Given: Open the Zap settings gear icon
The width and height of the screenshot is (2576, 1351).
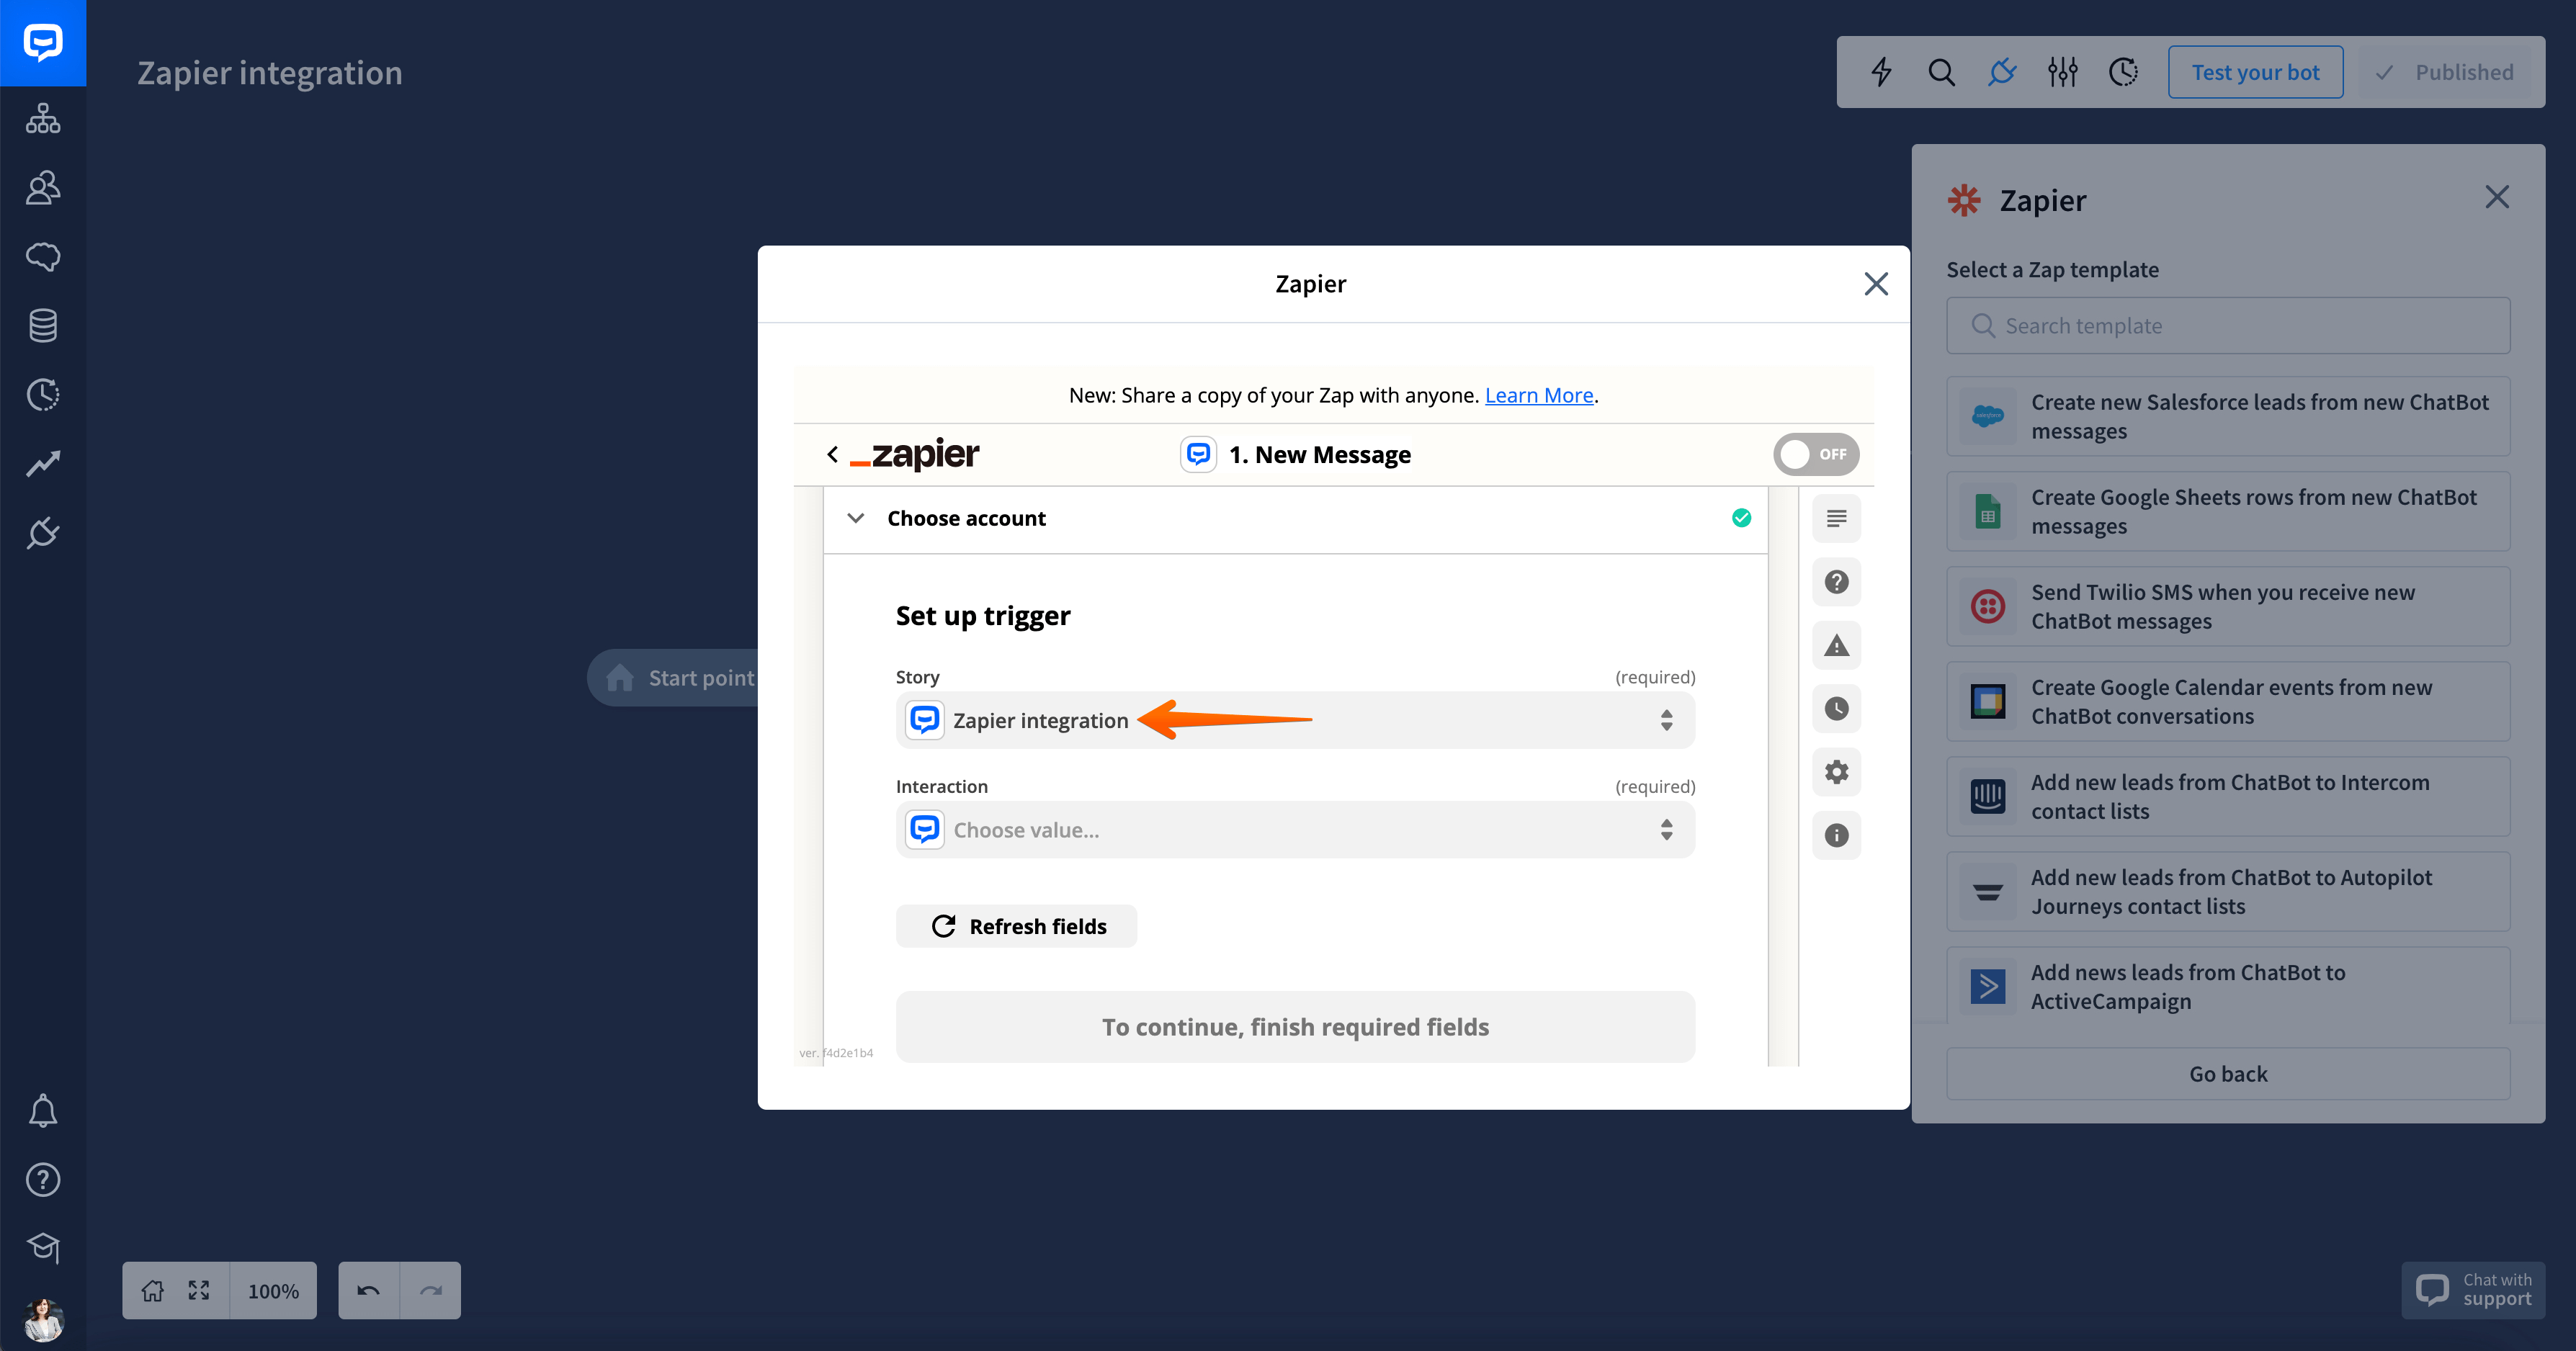Looking at the screenshot, I should tap(1836, 772).
